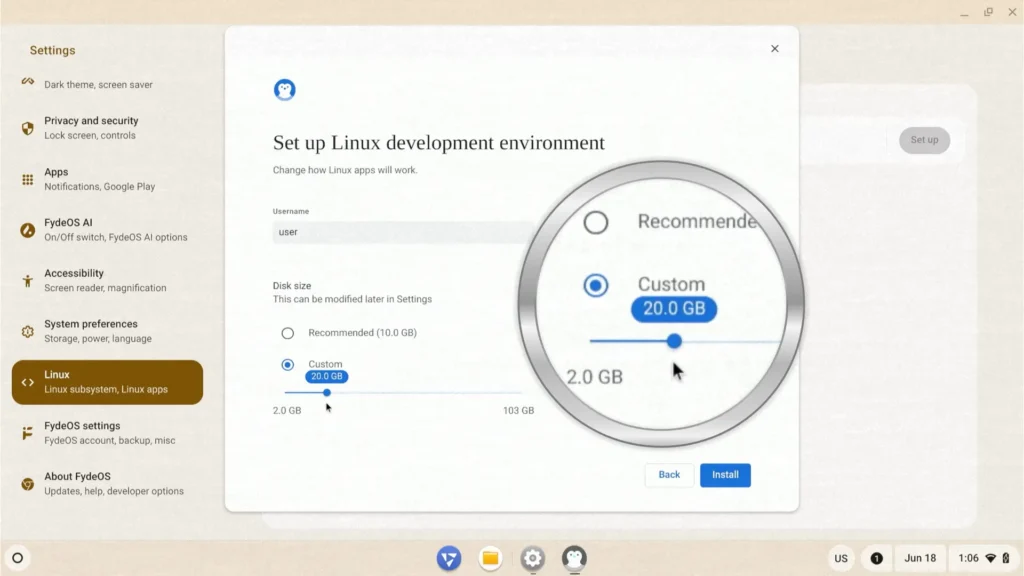Open Privacy and security settings
Viewport: 1024px width, 576px height.
(x=107, y=128)
